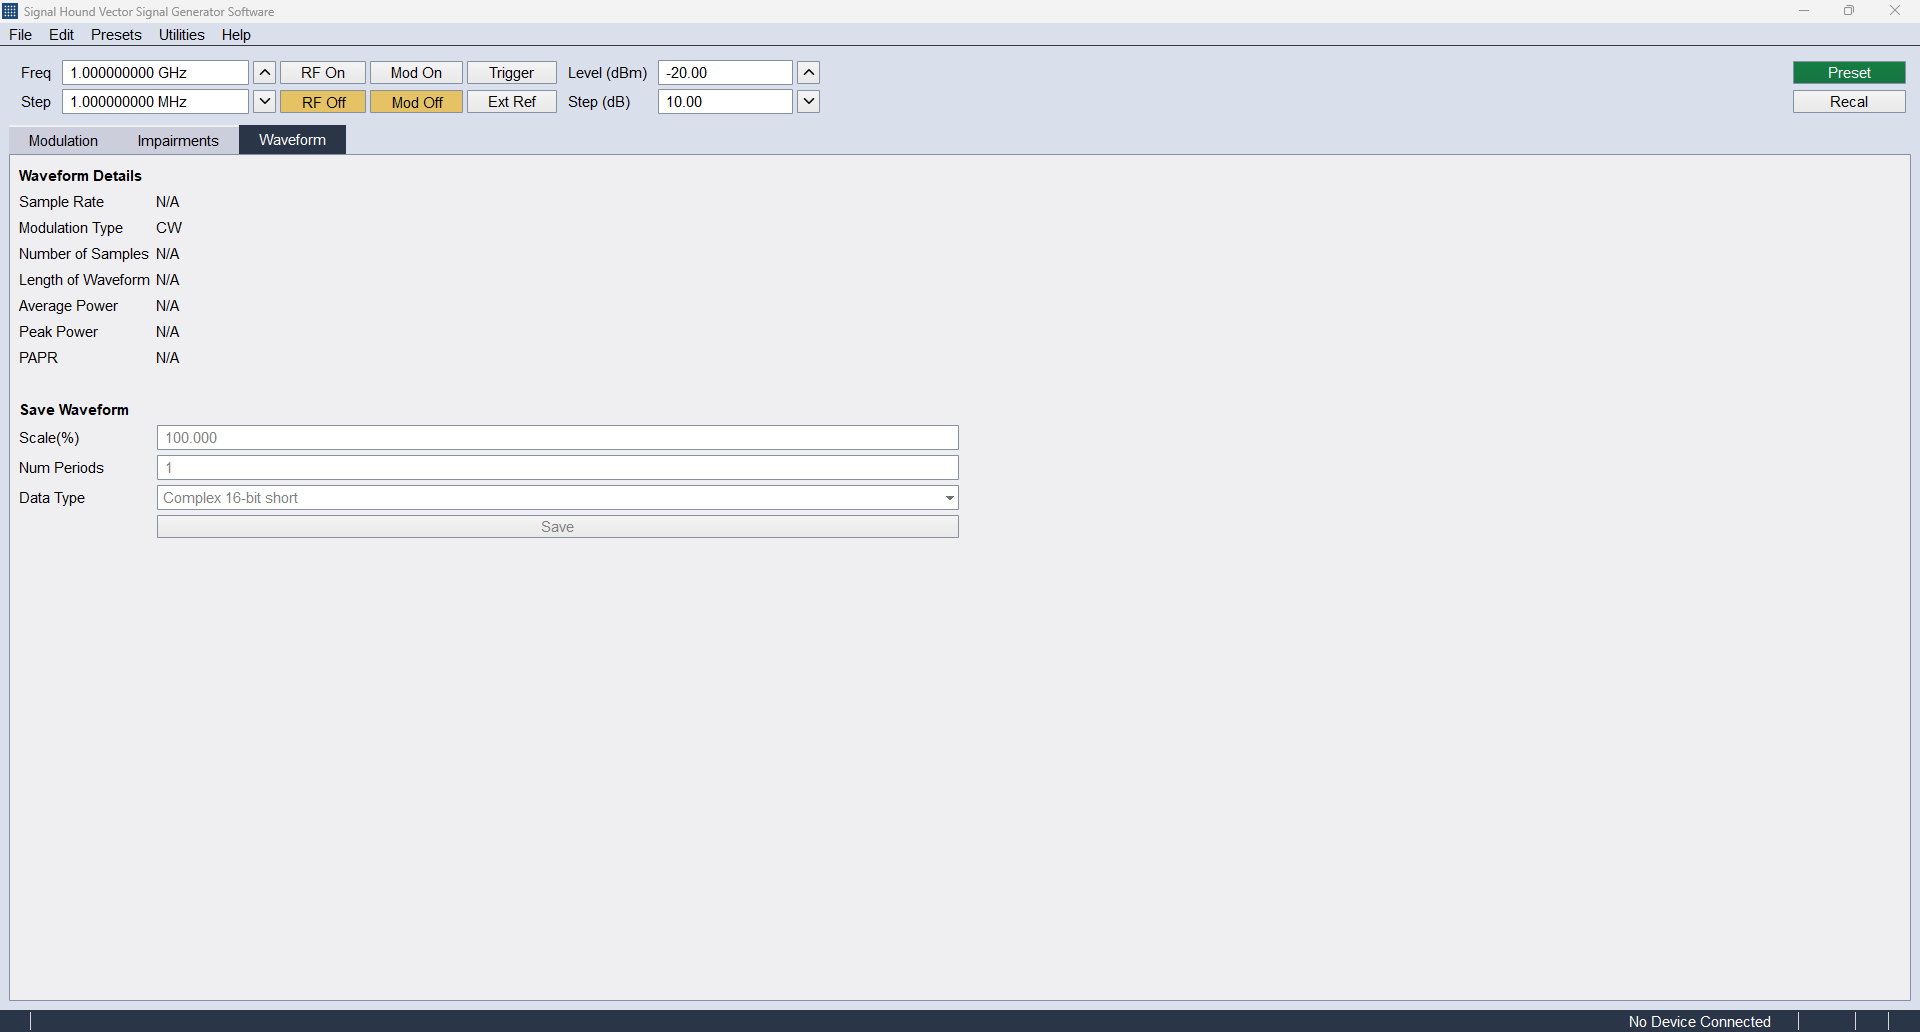
Task: Open the Data Type dropdown
Action: [x=558, y=498]
